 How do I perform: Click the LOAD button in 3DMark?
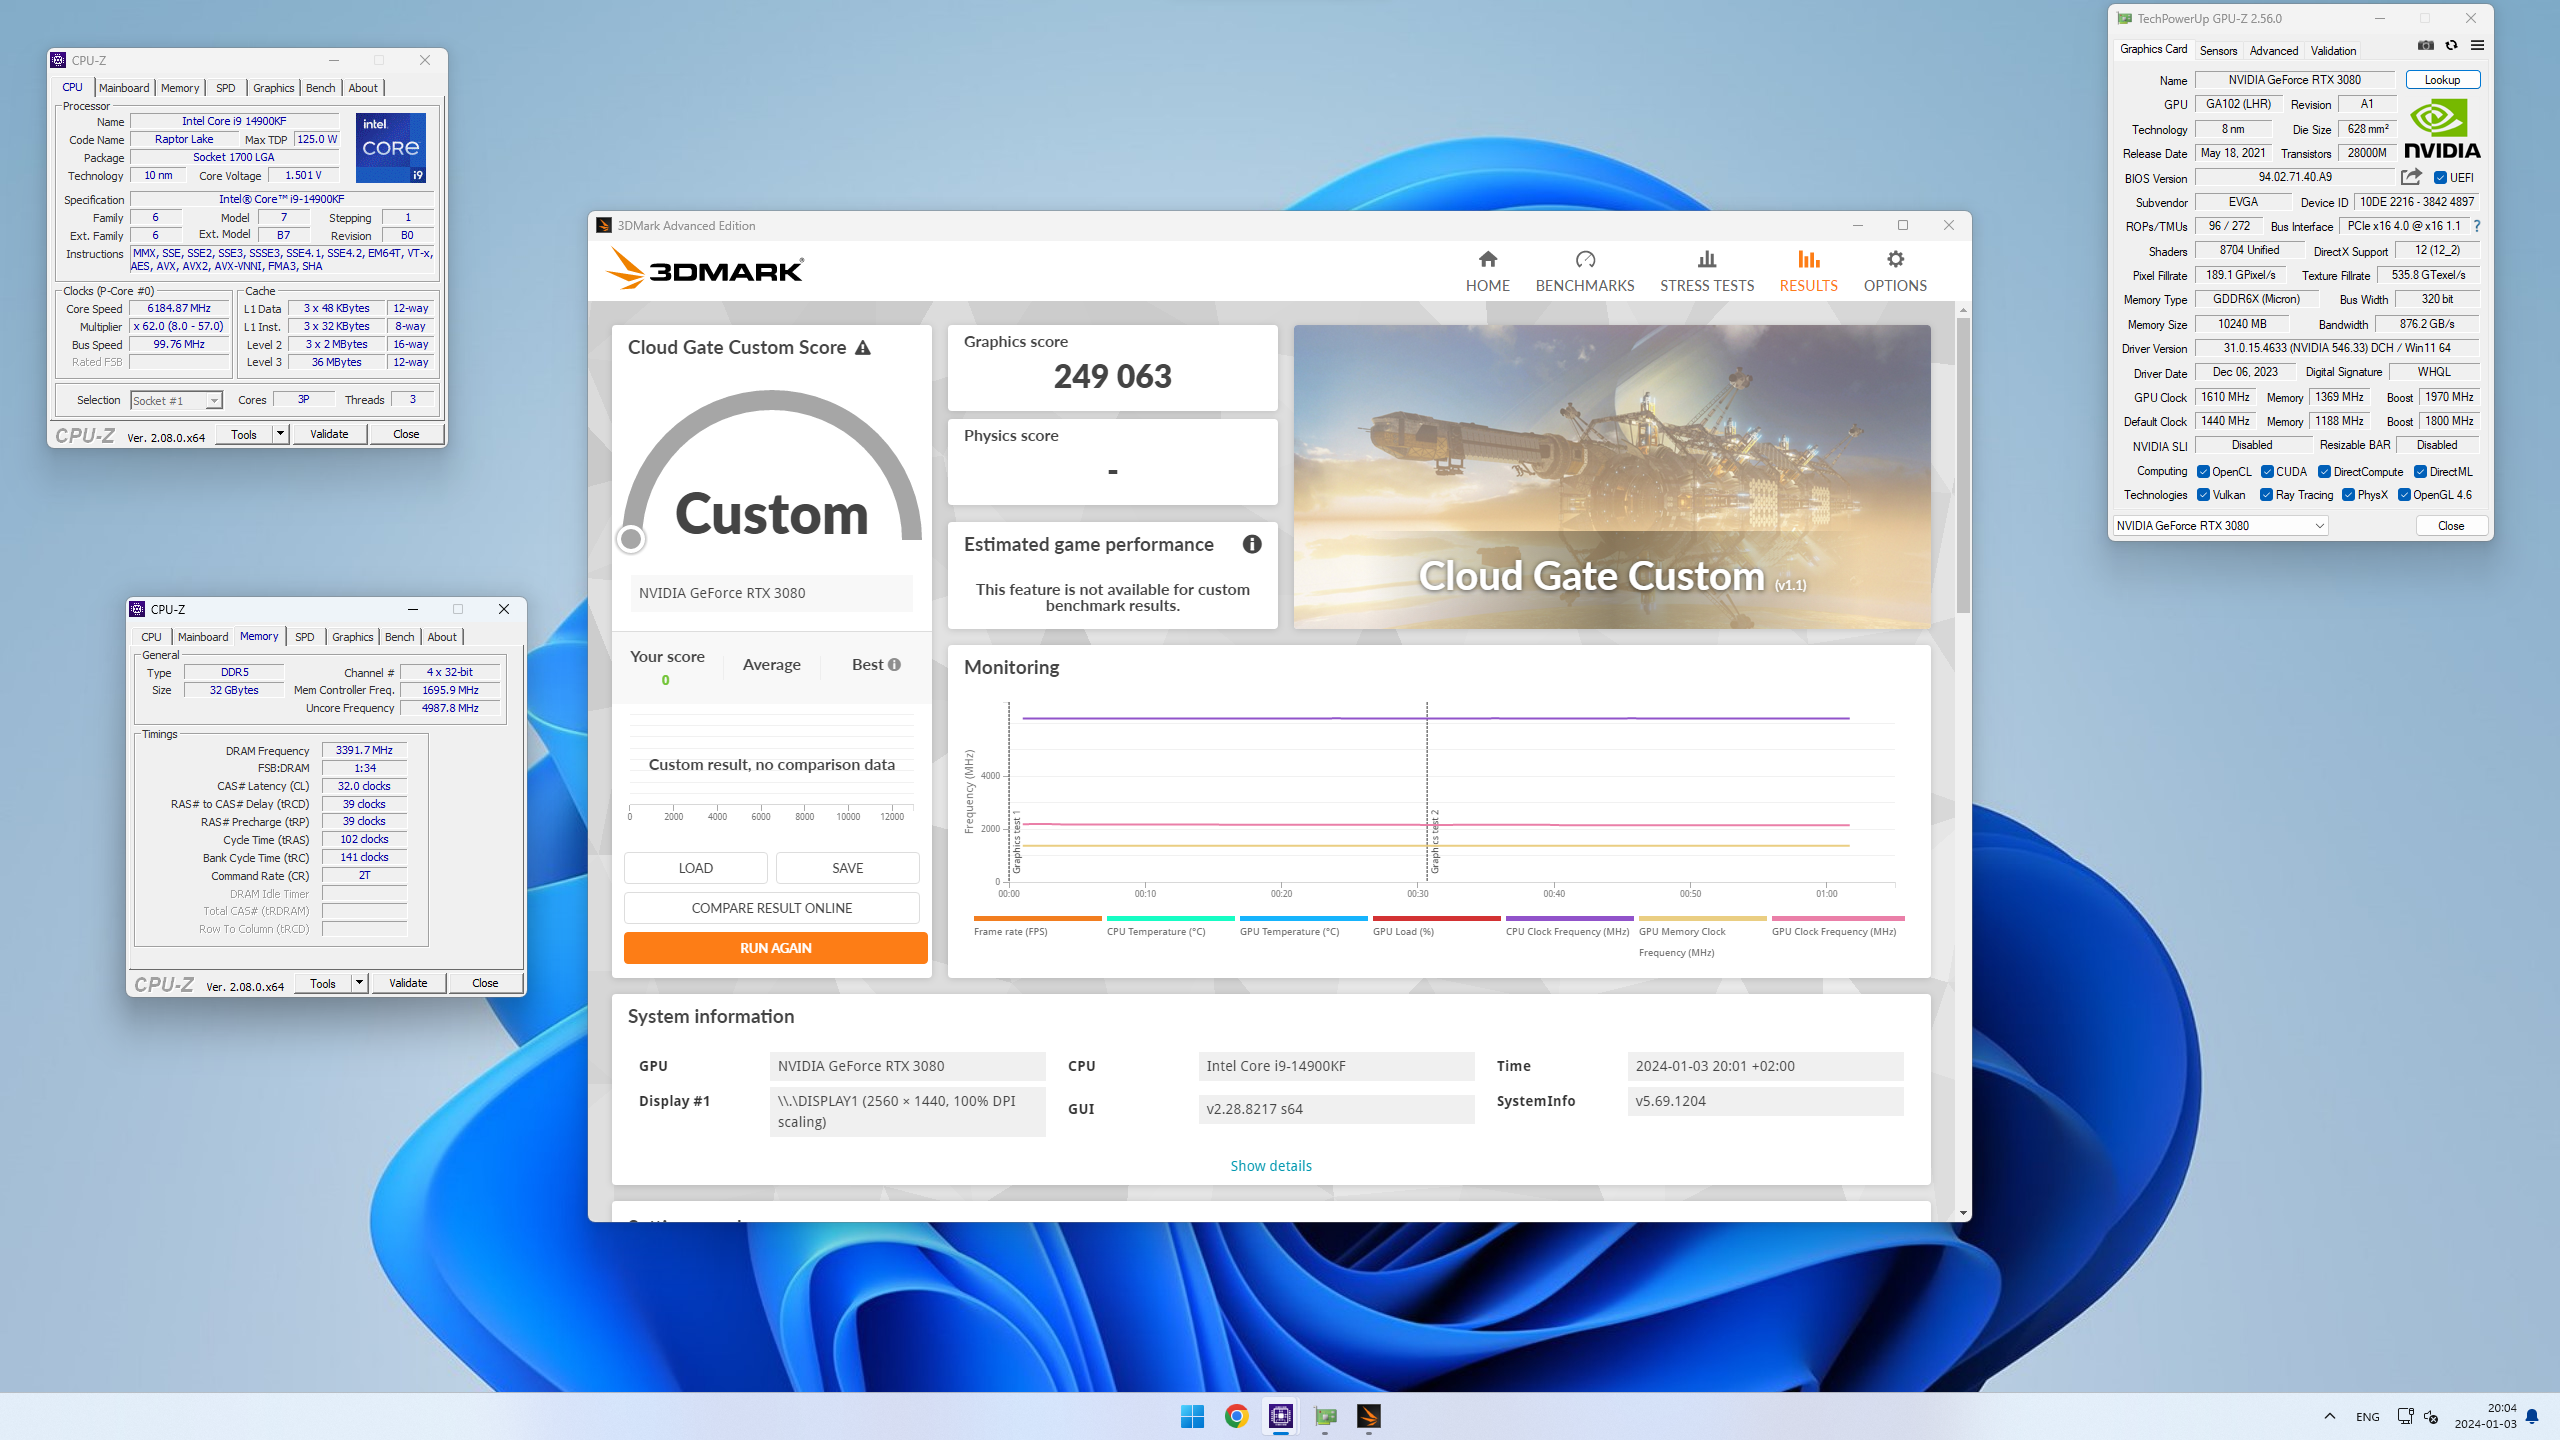[695, 868]
